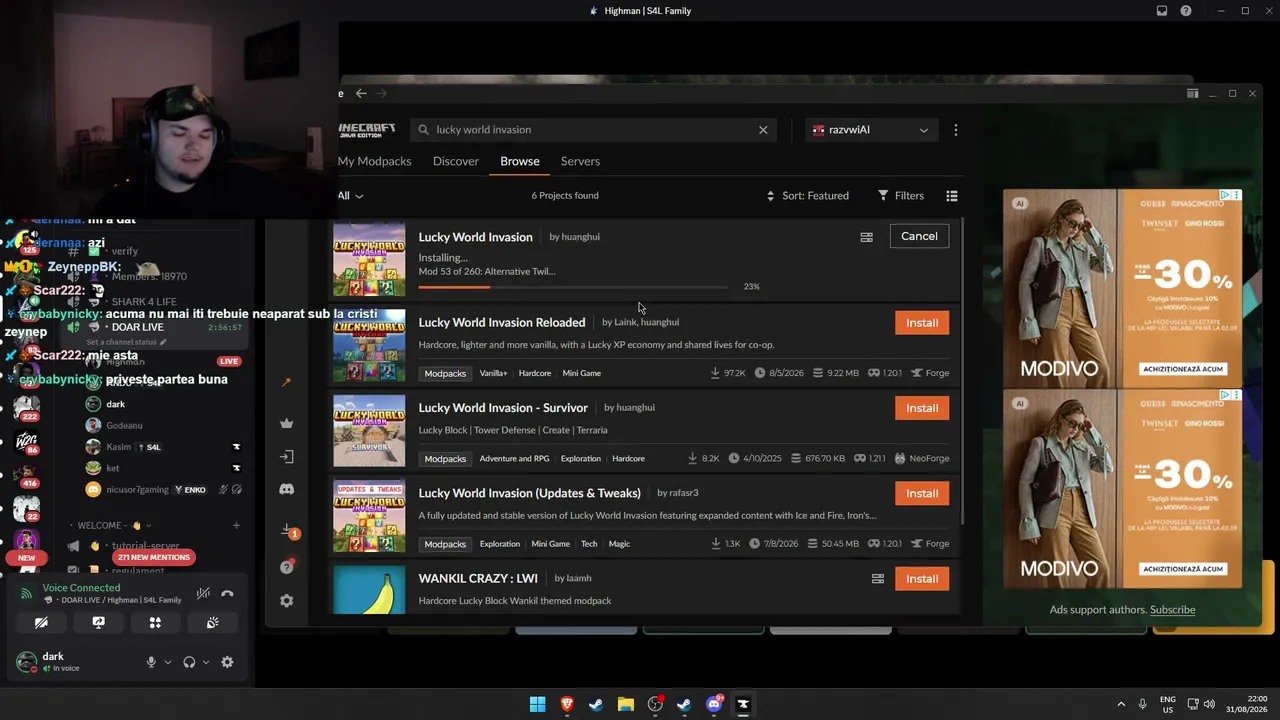Click the Vanilla+ tag on Reloaded
Screen dimensions: 1280x720
493,373
